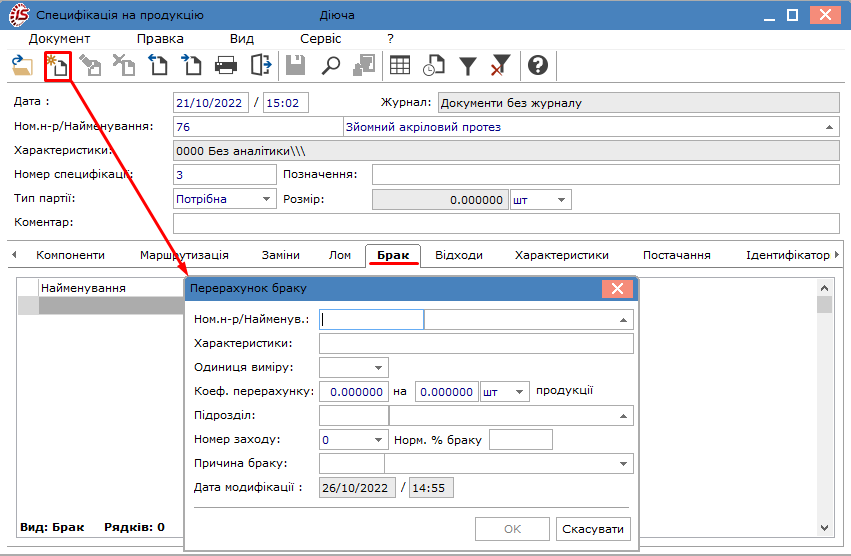The width and height of the screenshot is (851, 556).
Task: Click the nomenclature number field 76
Action: coord(258,127)
